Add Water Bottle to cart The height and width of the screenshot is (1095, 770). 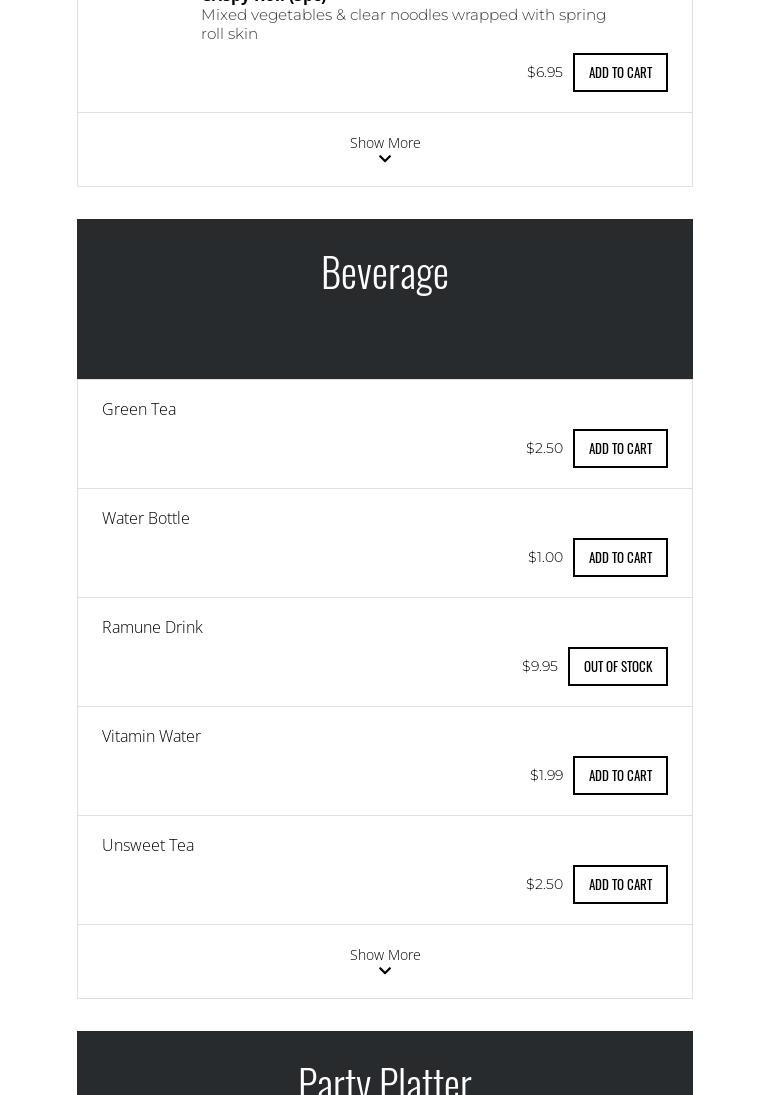[620, 557]
